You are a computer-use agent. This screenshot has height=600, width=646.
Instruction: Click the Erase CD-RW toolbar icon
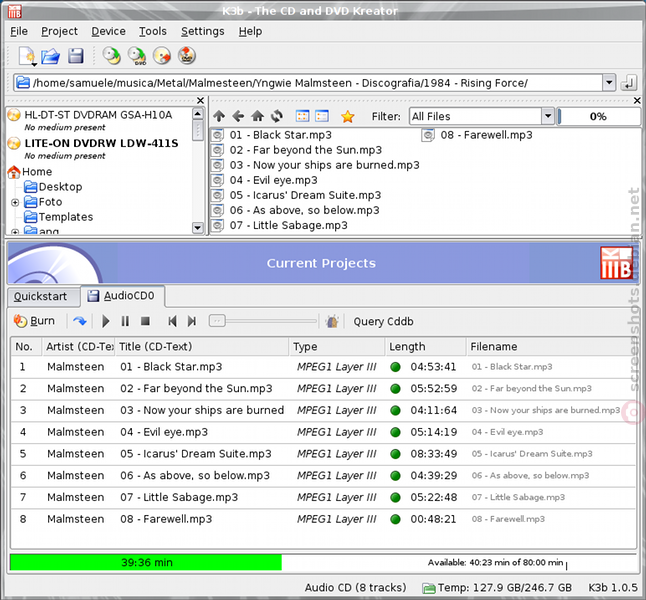point(162,56)
